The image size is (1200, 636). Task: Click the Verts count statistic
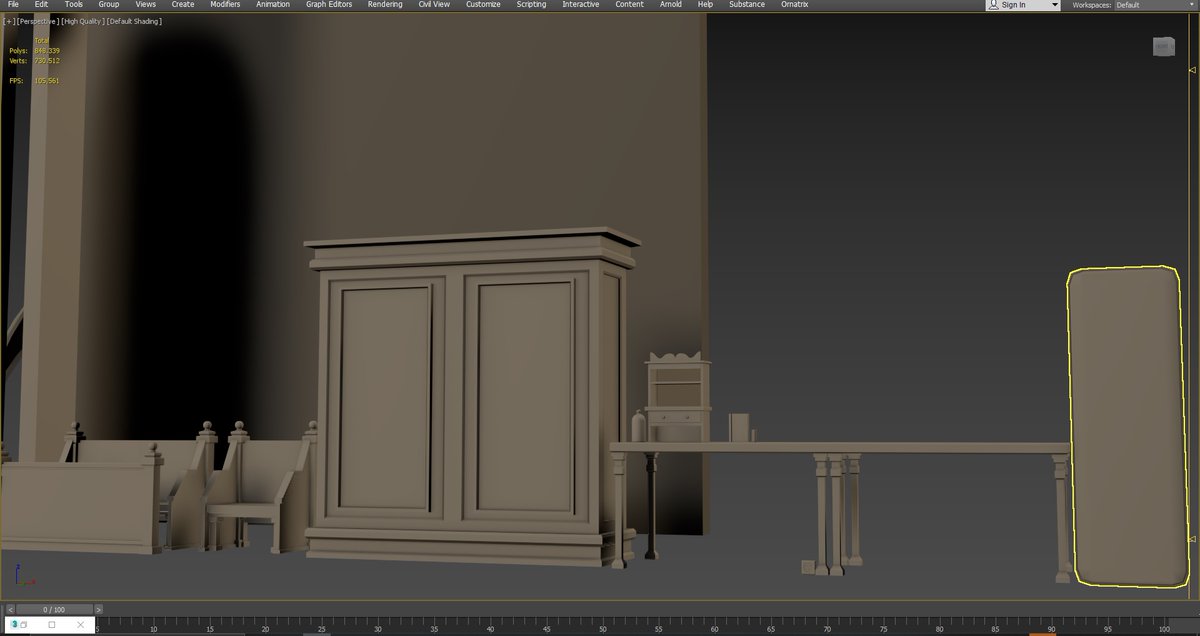[x=34, y=60]
